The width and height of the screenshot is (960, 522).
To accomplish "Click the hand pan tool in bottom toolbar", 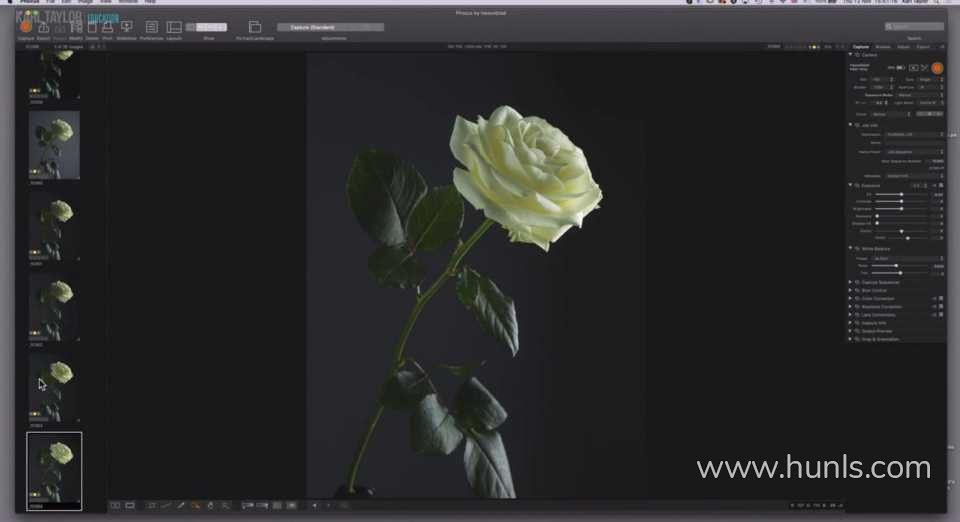I will [211, 505].
